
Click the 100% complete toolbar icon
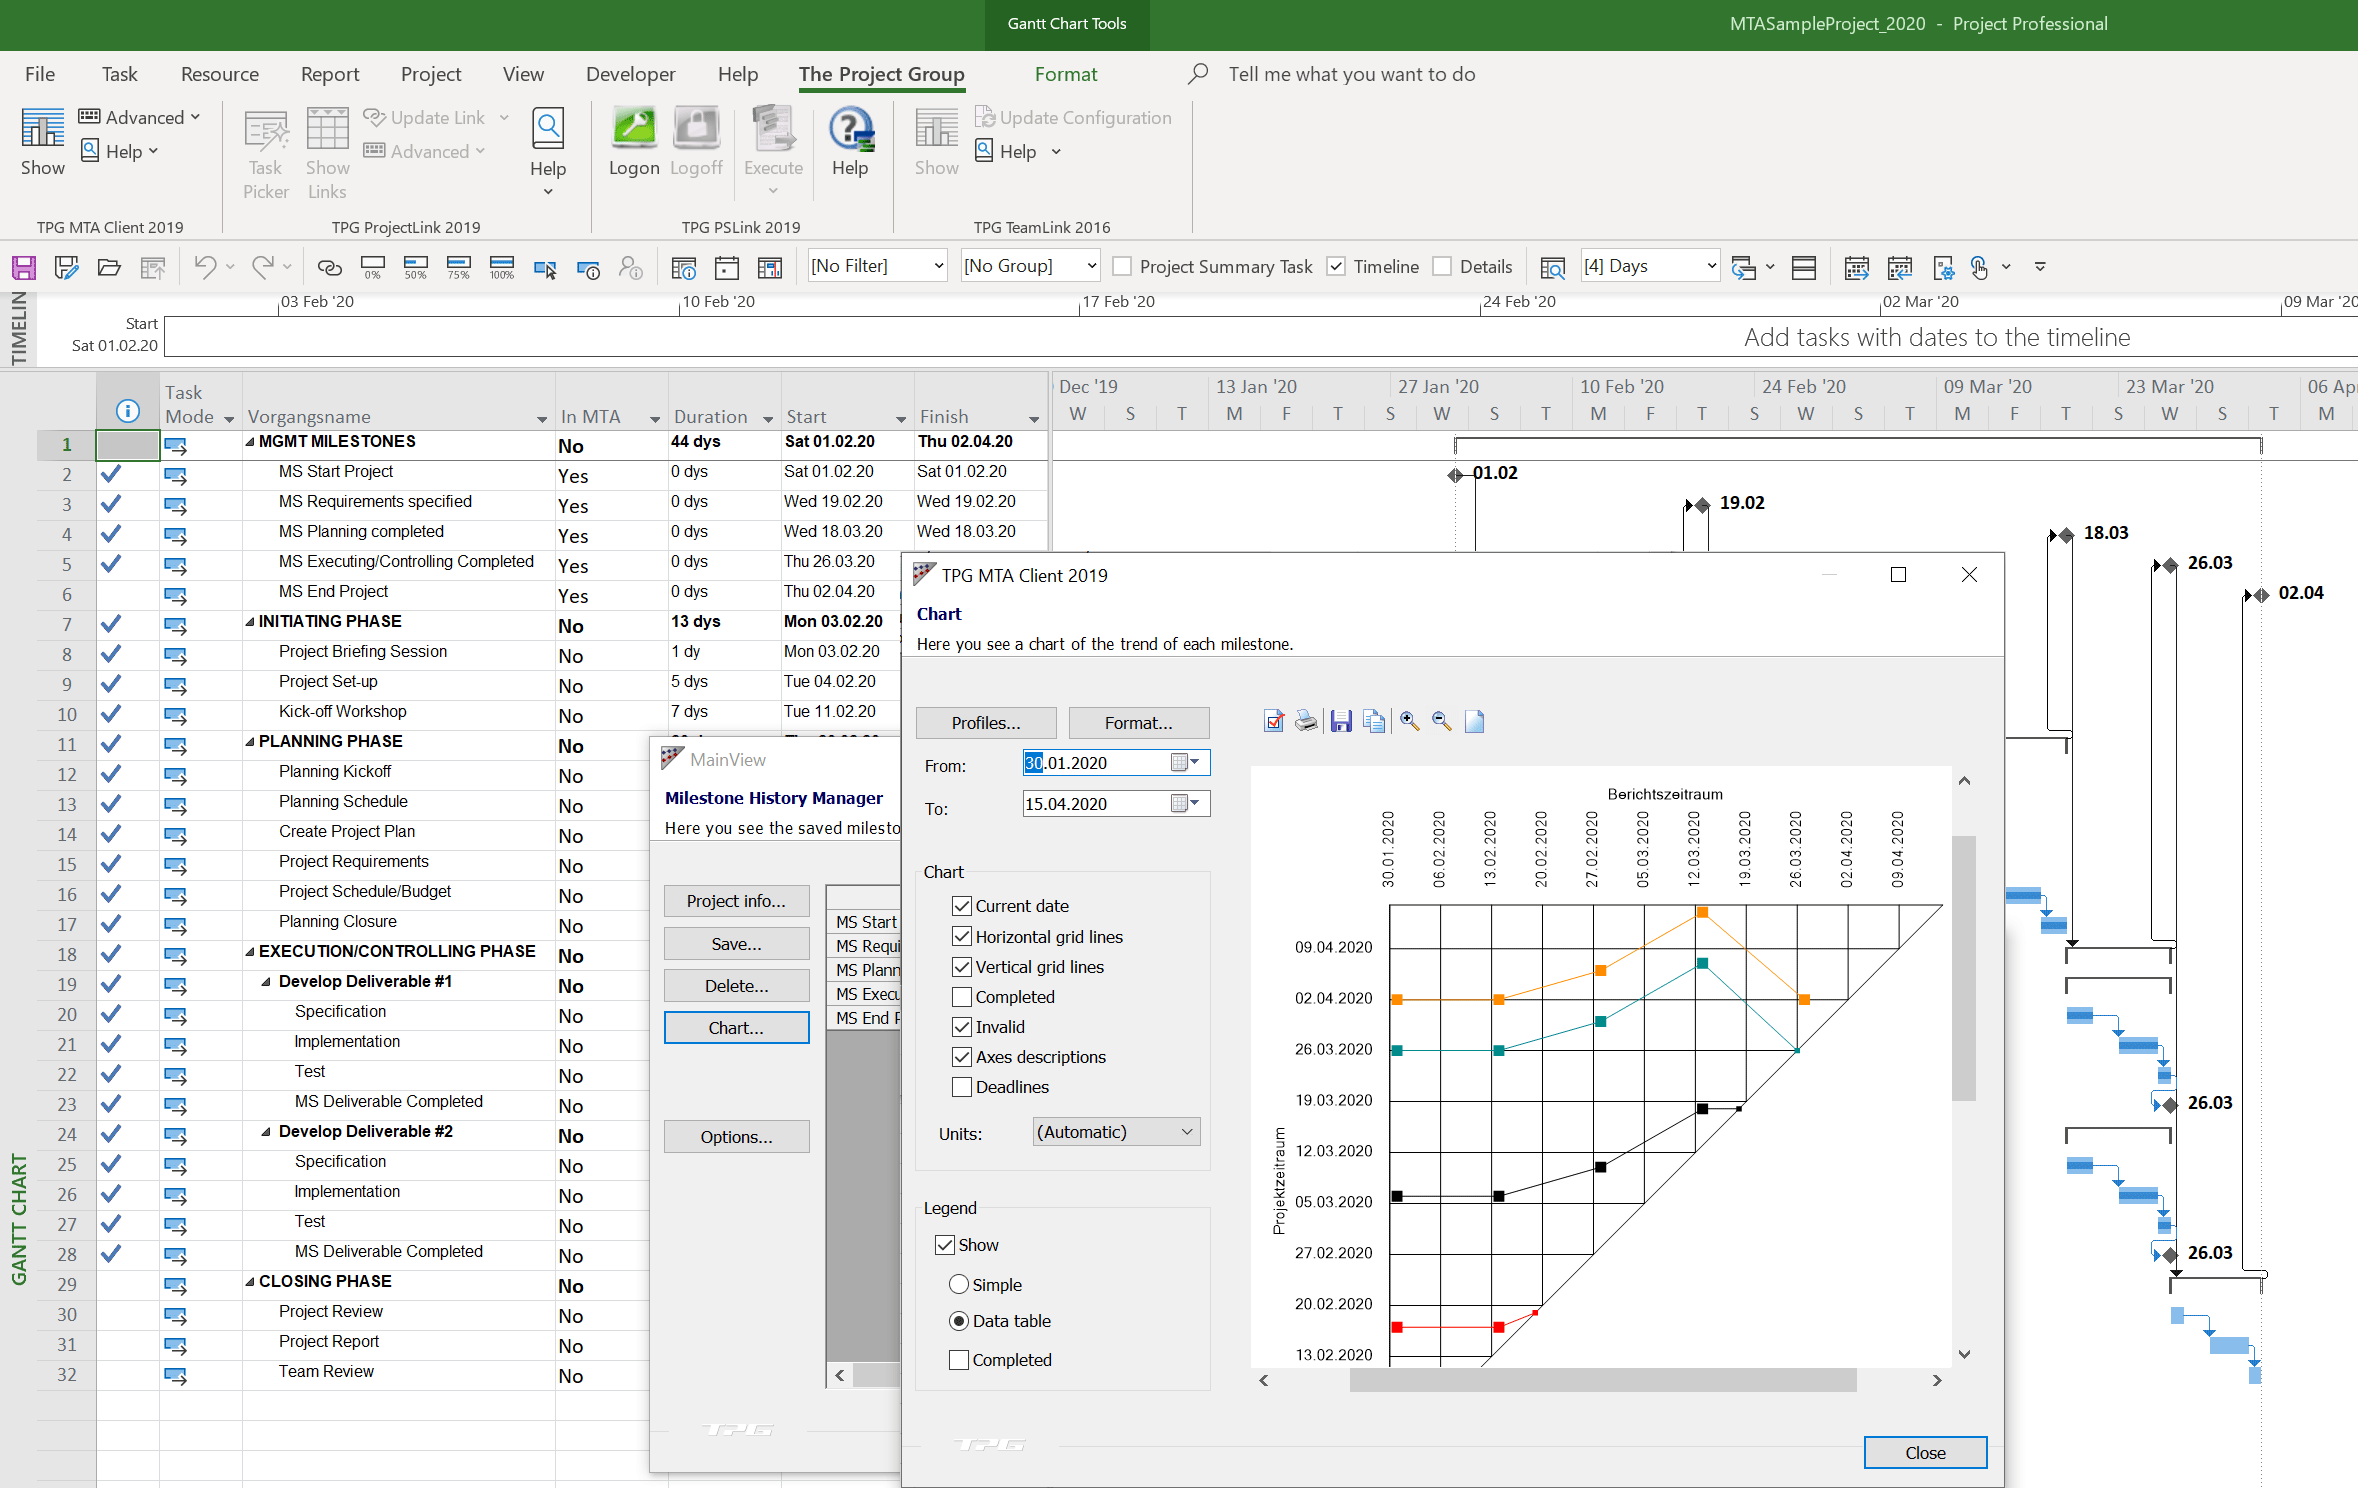(x=501, y=267)
